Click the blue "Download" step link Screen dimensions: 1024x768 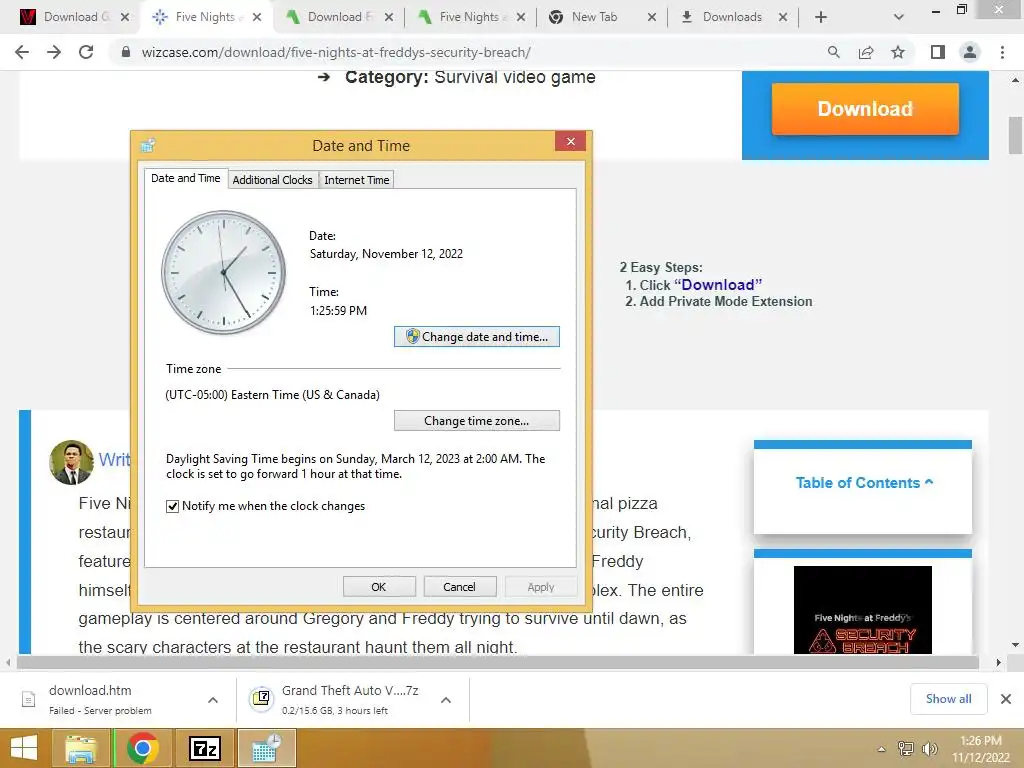(718, 285)
